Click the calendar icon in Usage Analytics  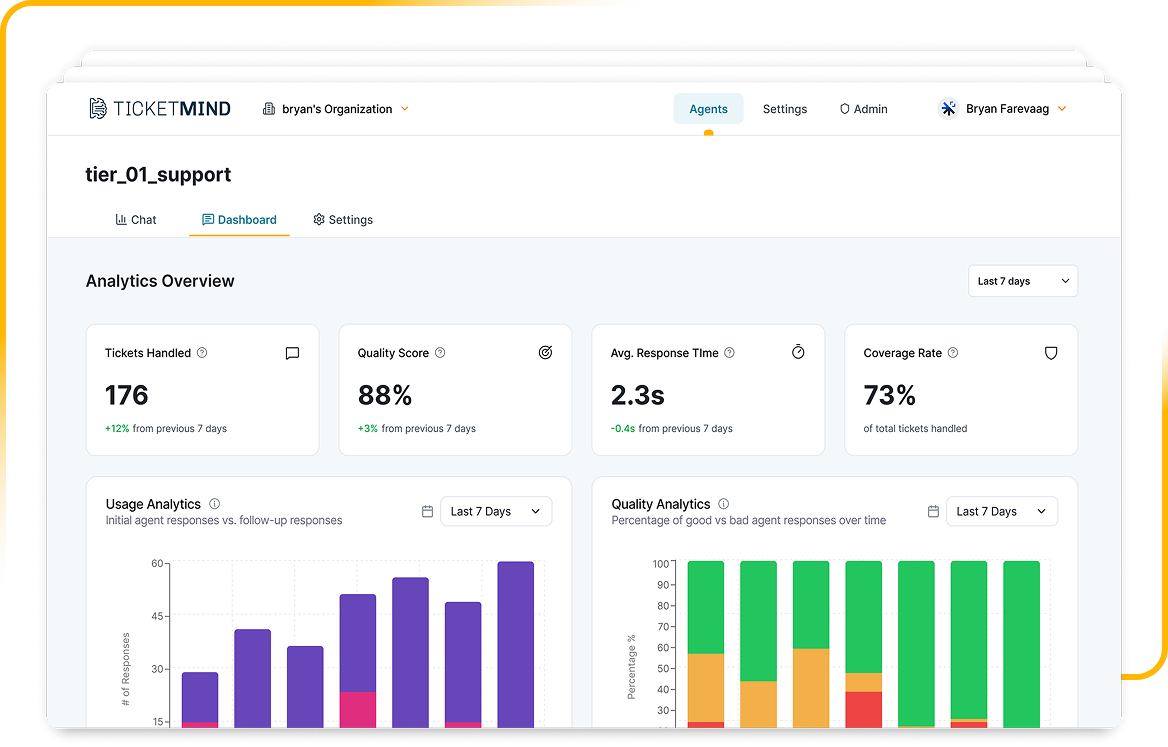pos(427,510)
